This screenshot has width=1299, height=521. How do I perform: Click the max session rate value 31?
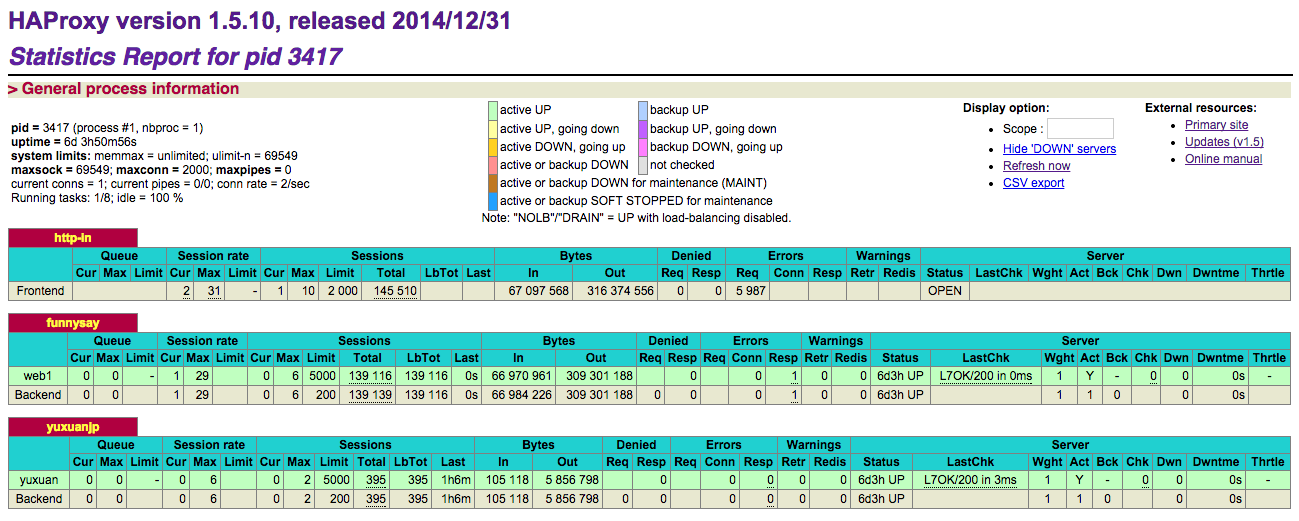point(213,291)
